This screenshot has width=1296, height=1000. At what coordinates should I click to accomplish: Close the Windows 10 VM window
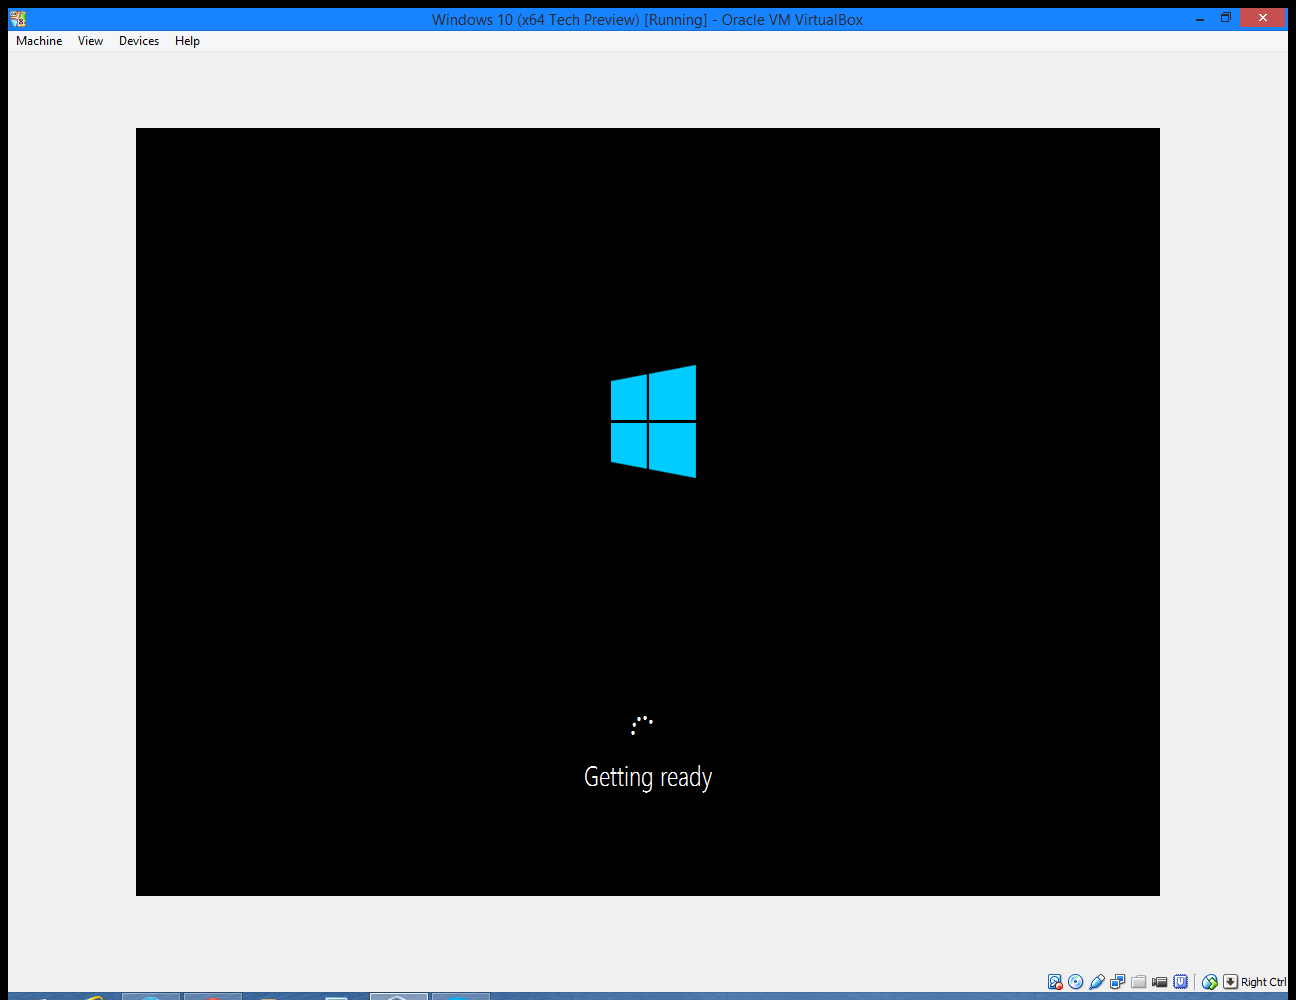1263,18
